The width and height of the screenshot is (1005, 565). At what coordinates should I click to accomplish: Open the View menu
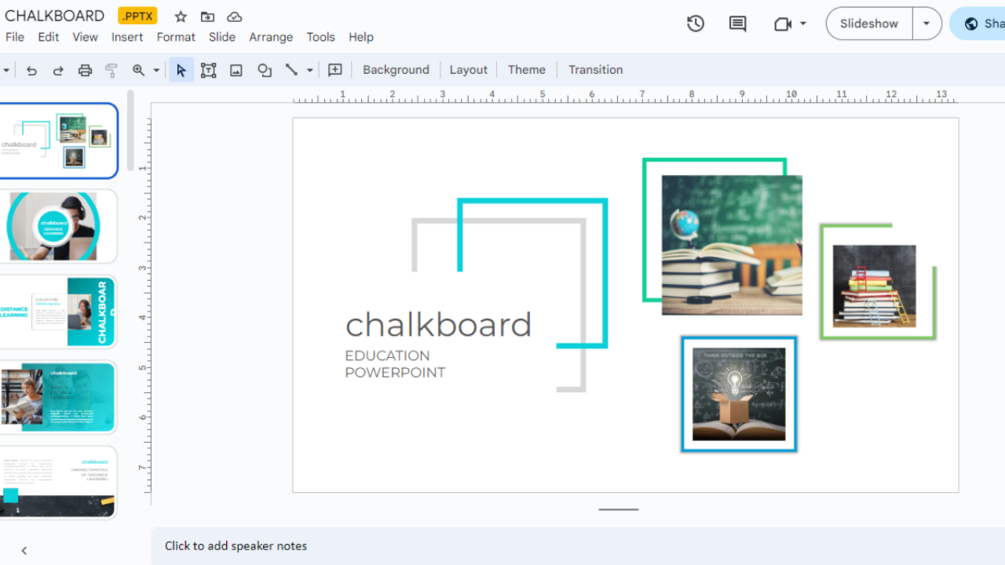[x=85, y=37]
